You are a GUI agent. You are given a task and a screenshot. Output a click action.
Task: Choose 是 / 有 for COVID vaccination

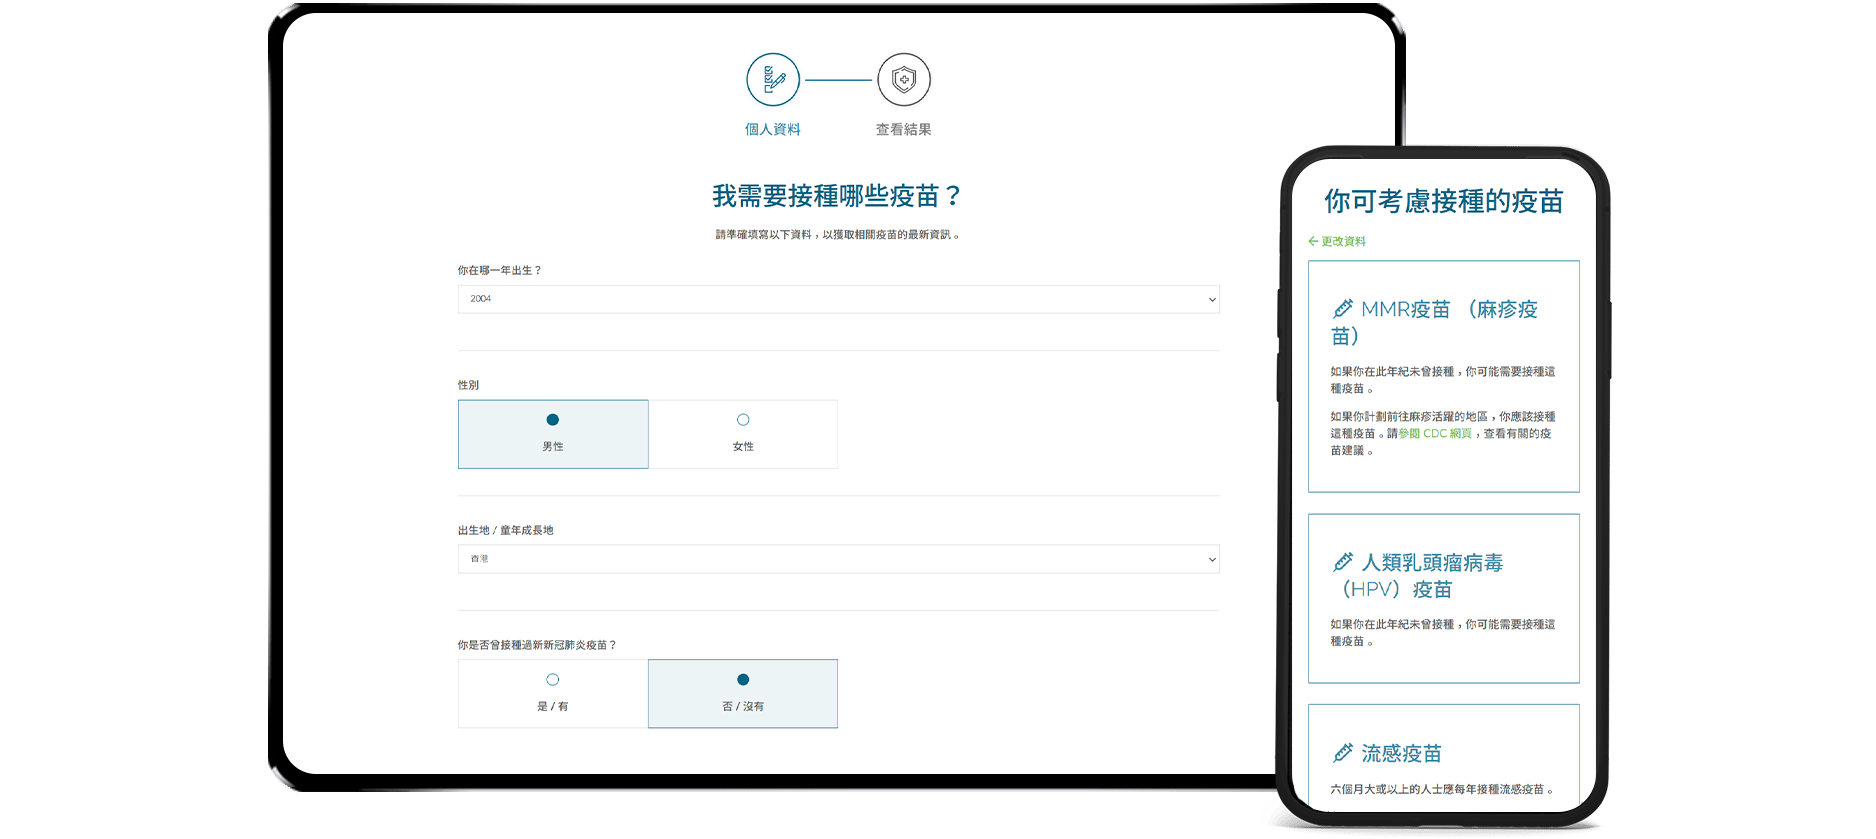pyautogui.click(x=553, y=693)
